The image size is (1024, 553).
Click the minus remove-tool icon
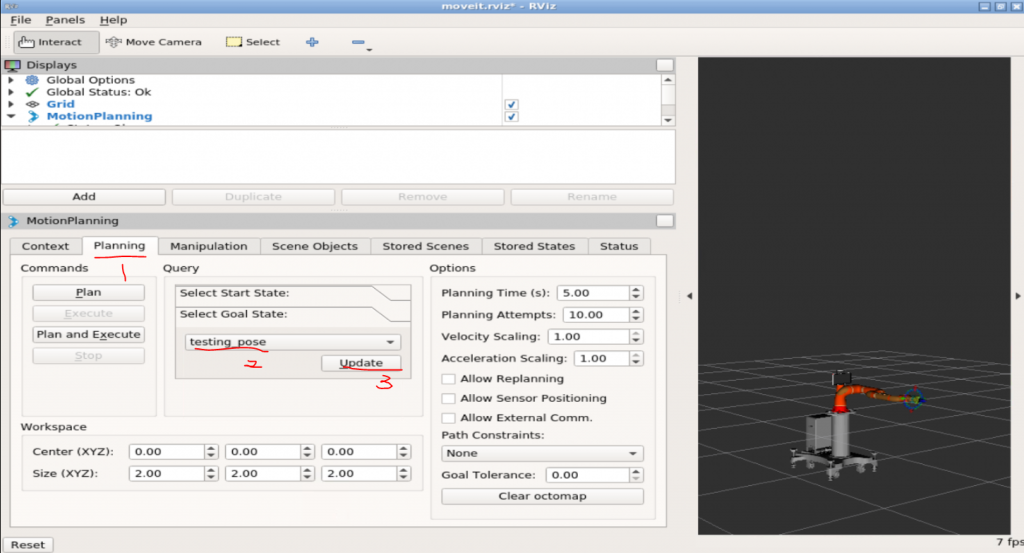point(358,42)
